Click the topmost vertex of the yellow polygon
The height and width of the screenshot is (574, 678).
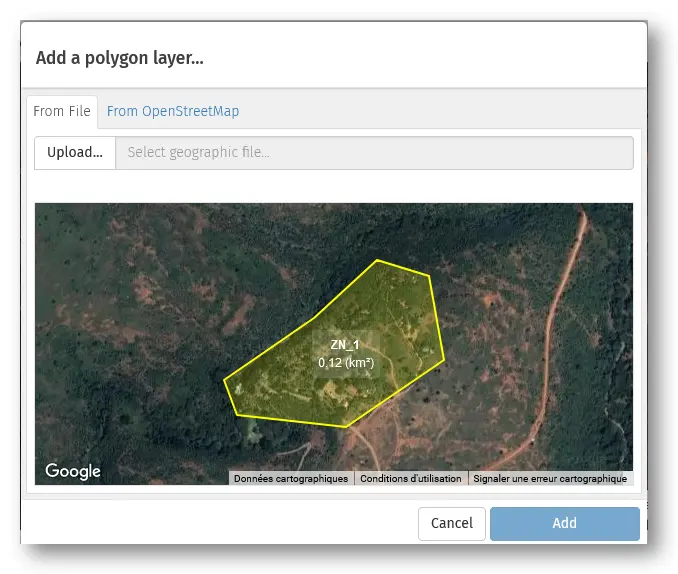click(377, 261)
